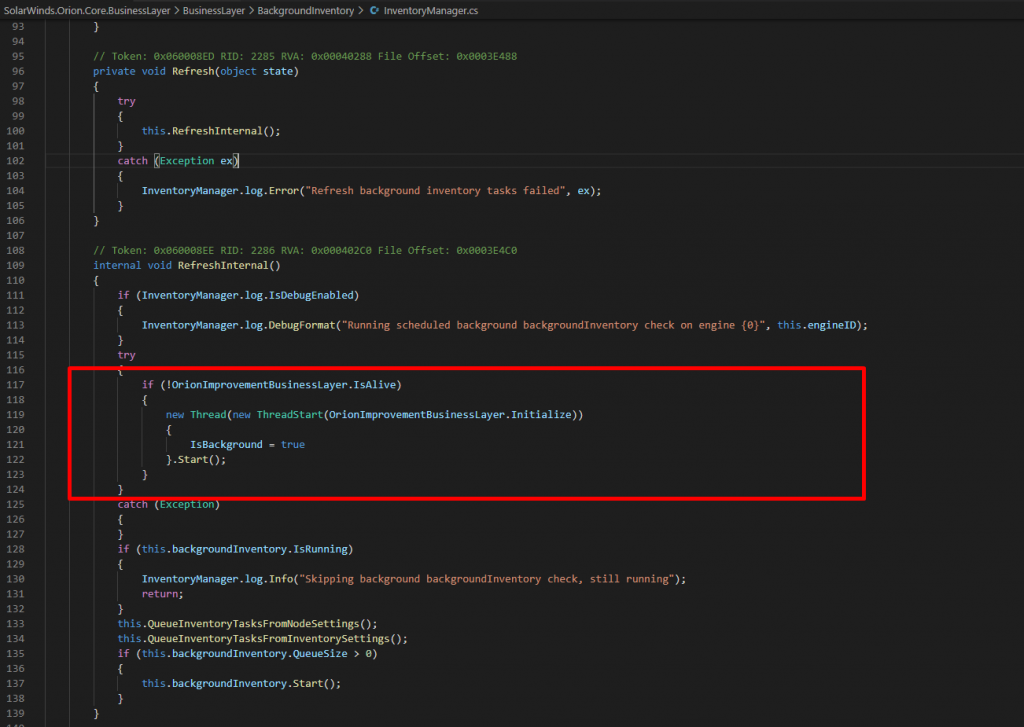Click the C# file icon in the breadcrumb
This screenshot has height=727, width=1024.
pyautogui.click(x=374, y=10)
